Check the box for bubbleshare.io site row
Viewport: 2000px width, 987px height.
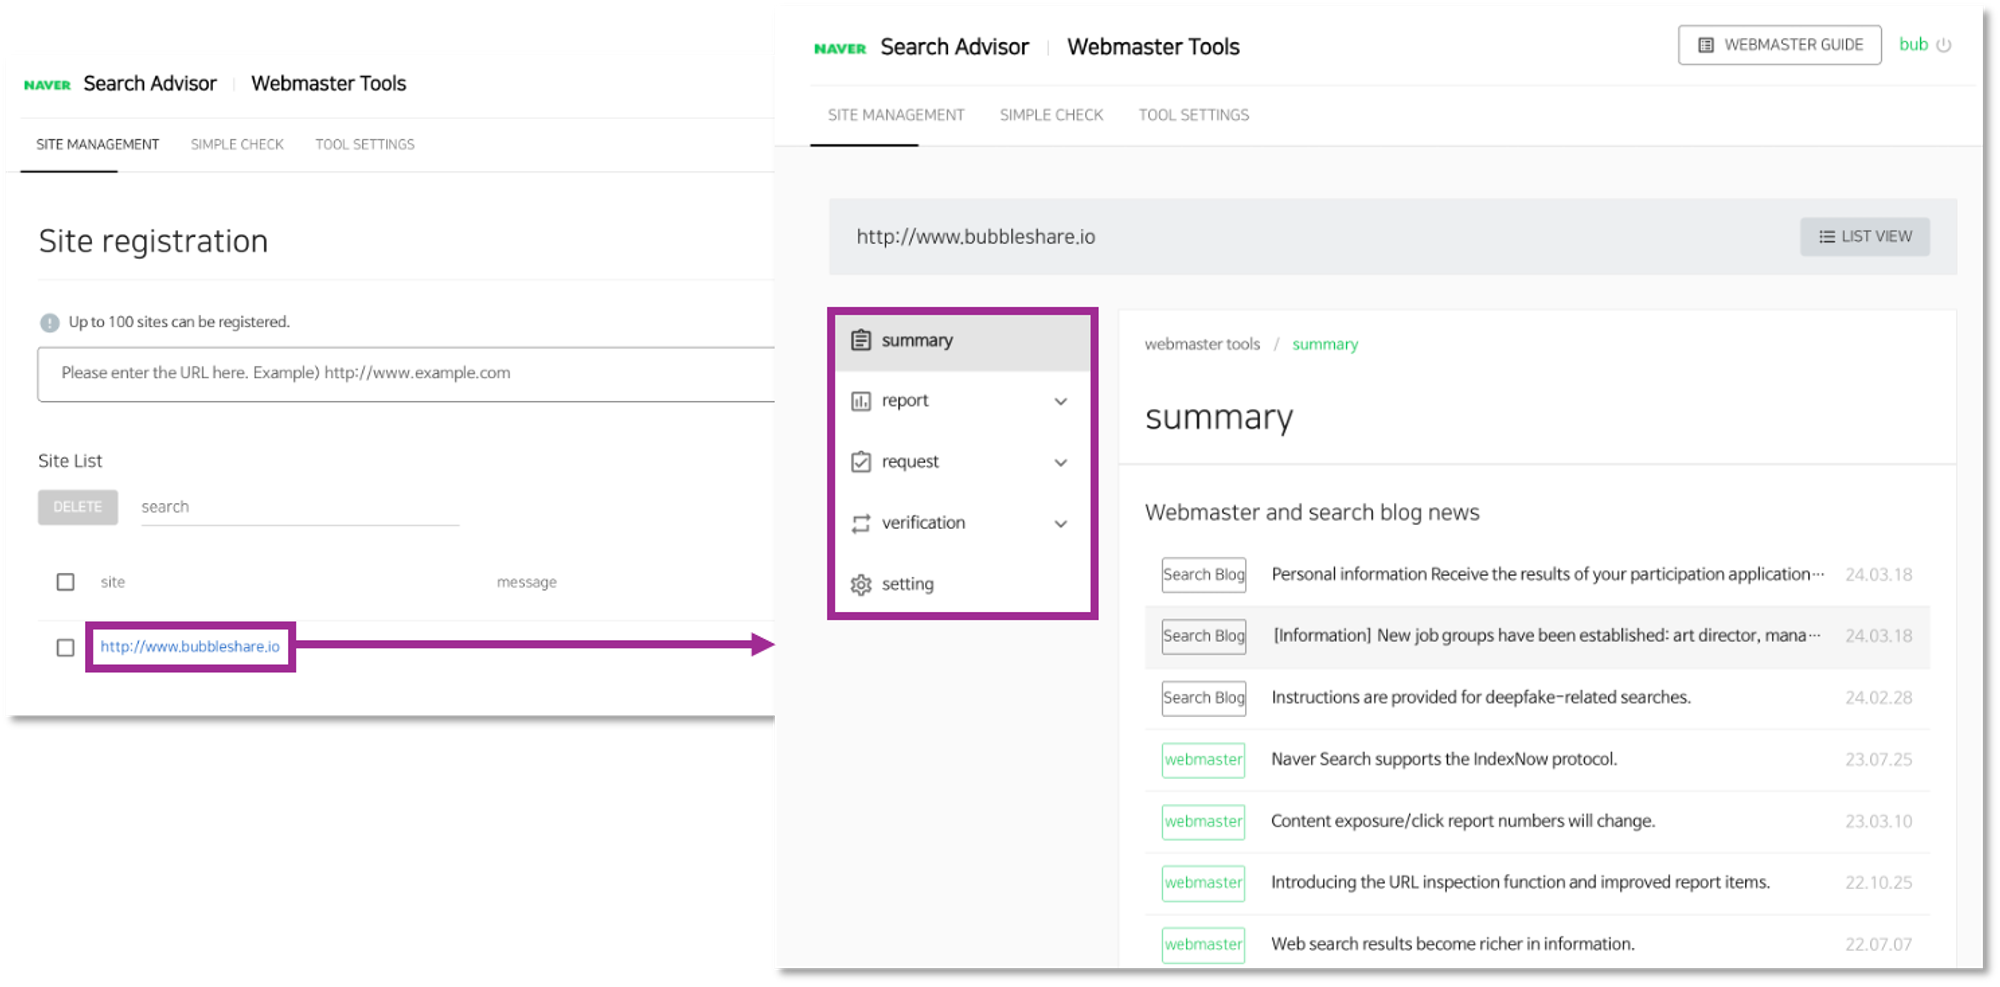click(65, 648)
